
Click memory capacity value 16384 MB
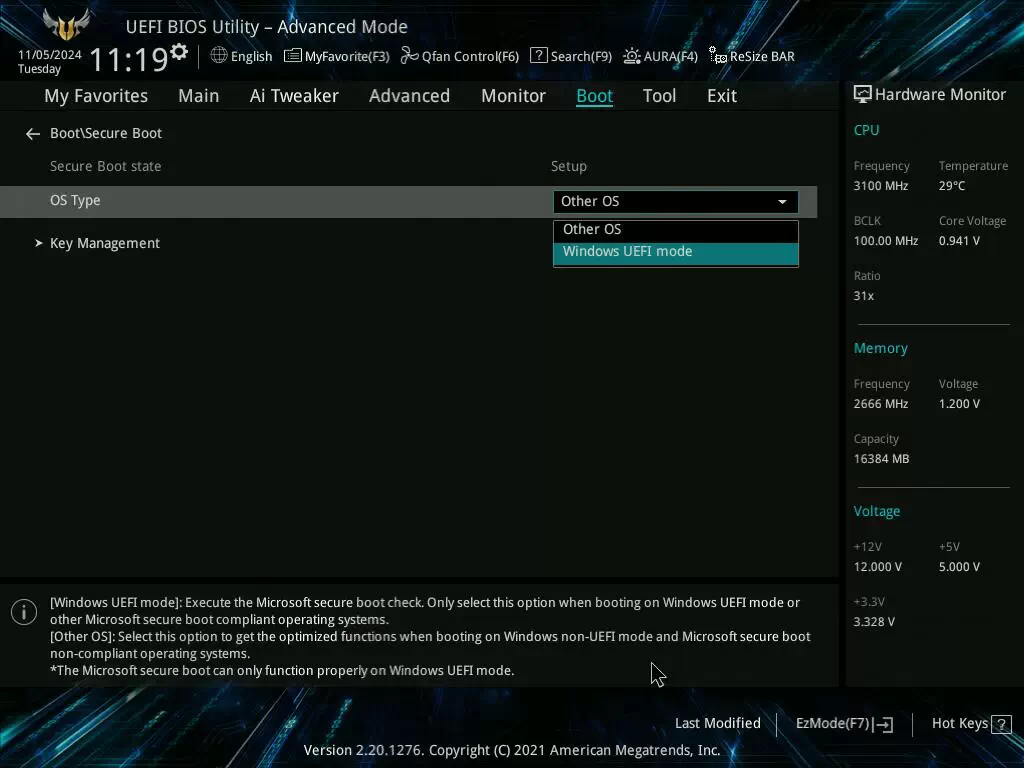pos(882,459)
